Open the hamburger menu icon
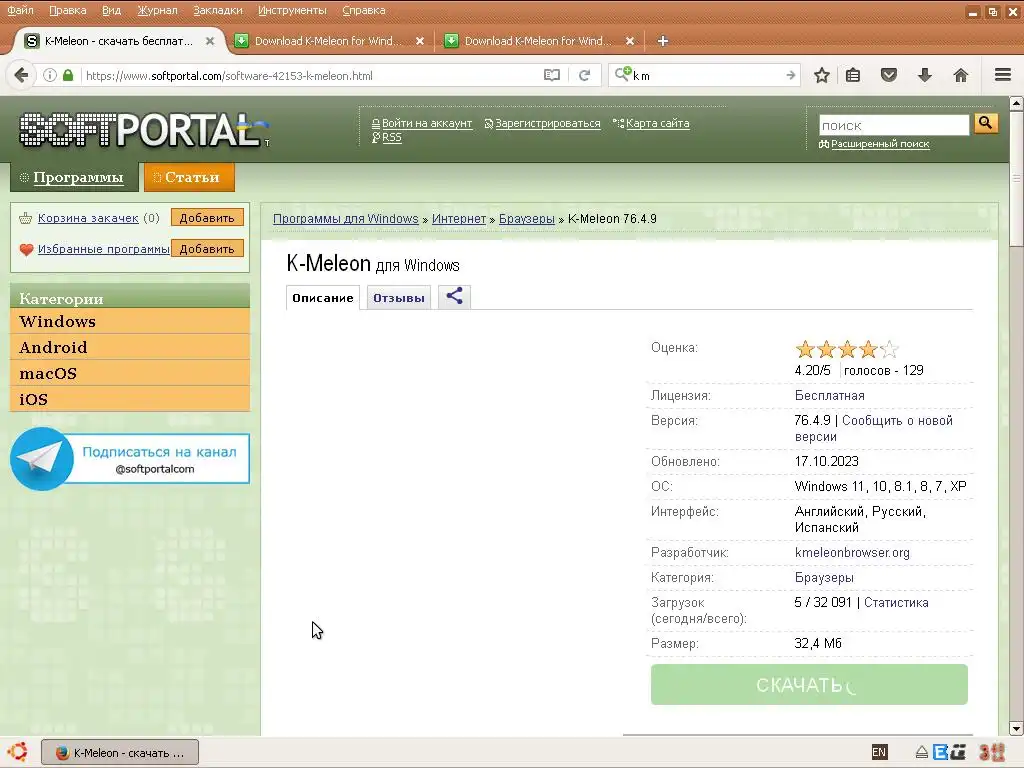 1003,75
